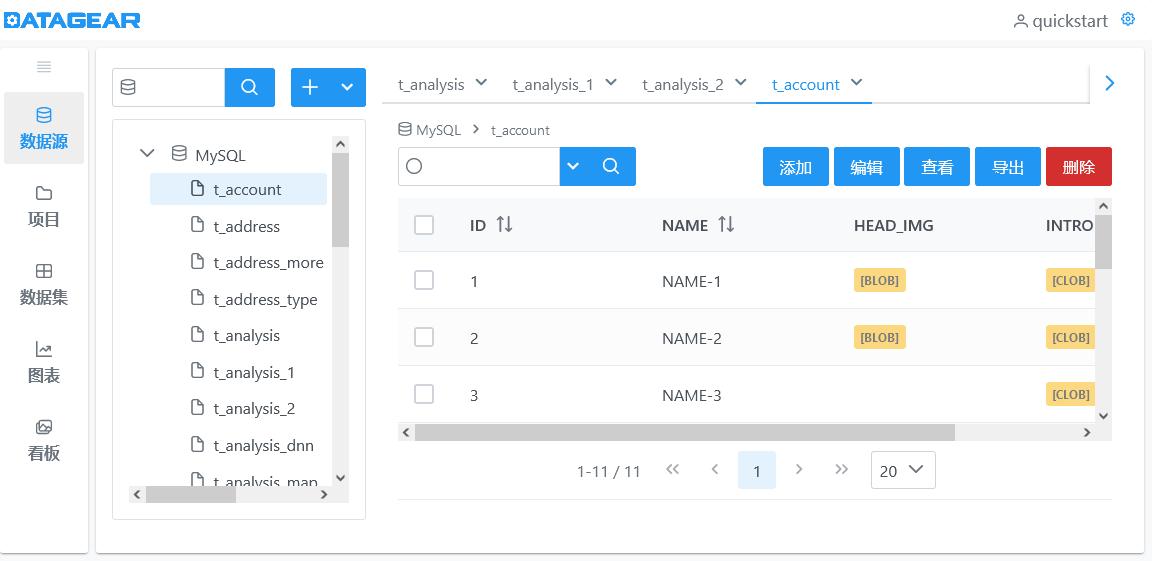The image size is (1152, 561).
Task: Open the 数据源 data source sidebar section
Action: [44, 128]
